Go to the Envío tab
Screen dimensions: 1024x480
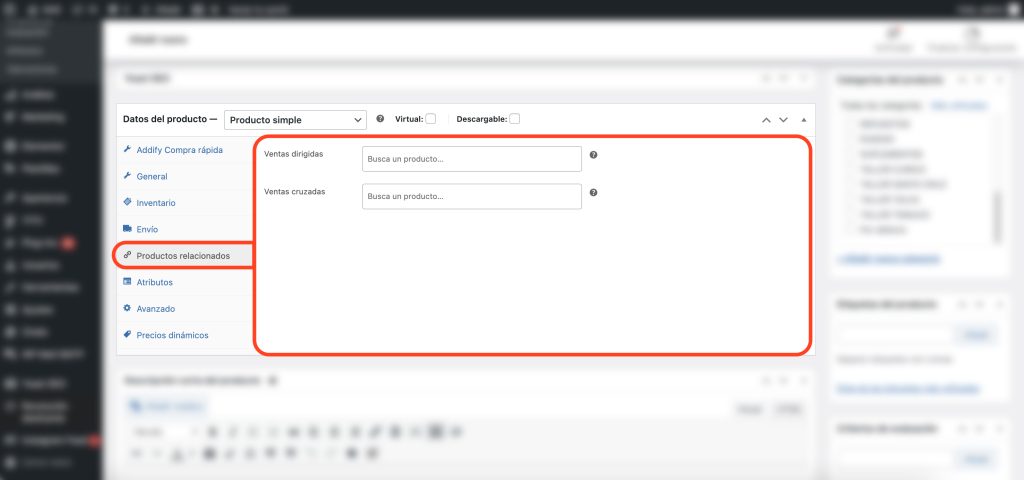147,229
